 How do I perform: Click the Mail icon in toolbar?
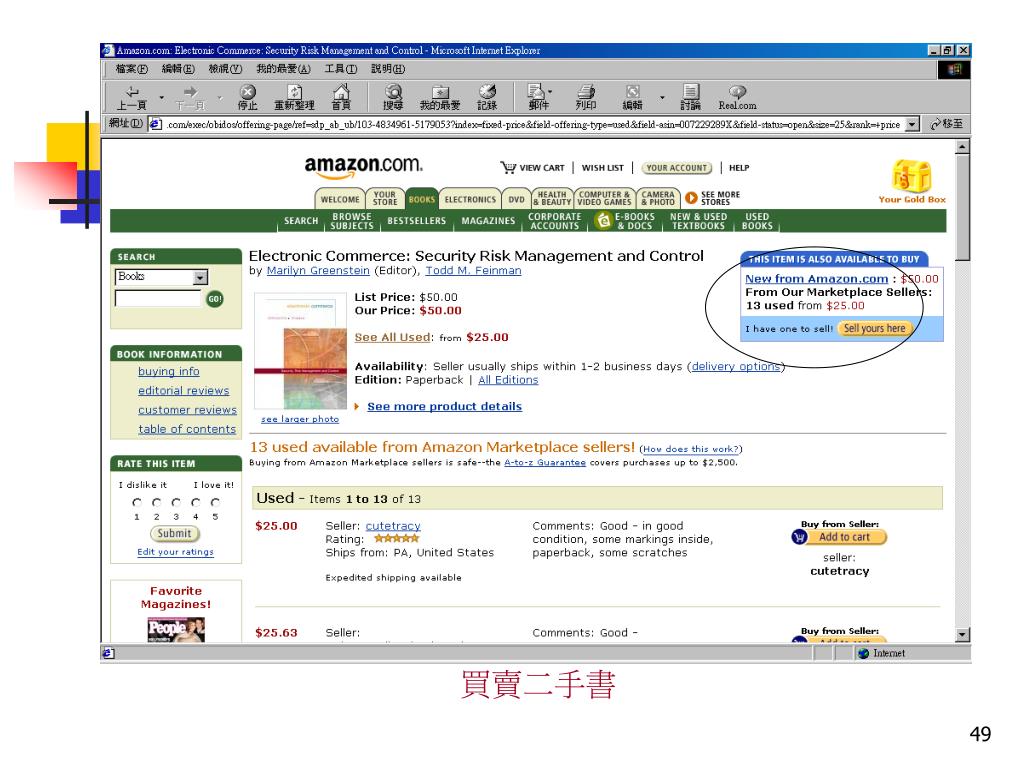536,92
